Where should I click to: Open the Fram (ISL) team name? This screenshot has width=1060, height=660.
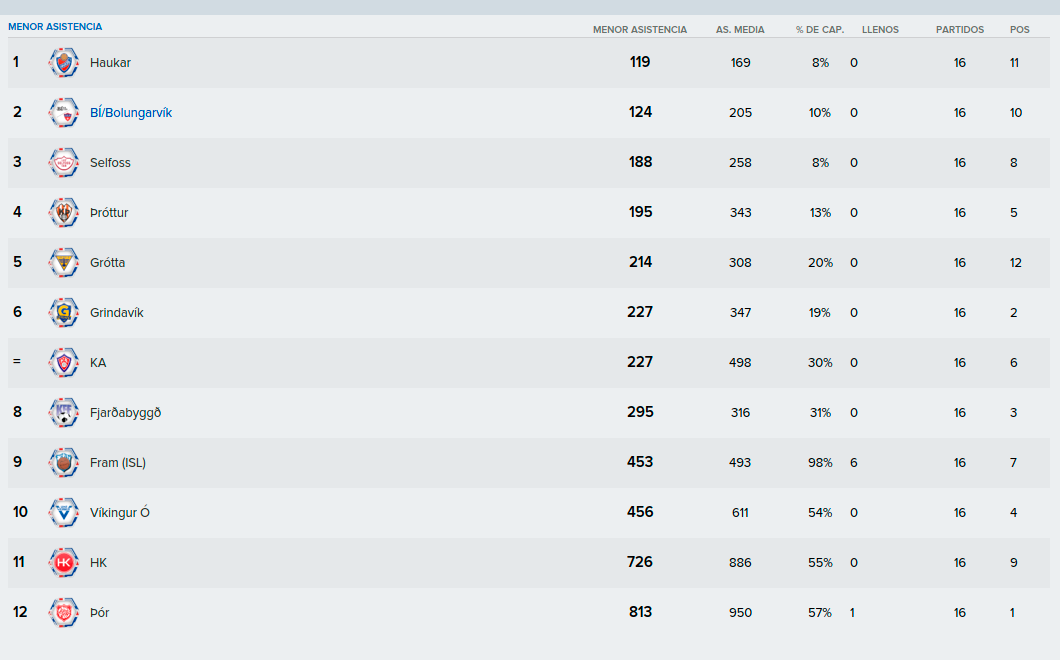tap(118, 463)
